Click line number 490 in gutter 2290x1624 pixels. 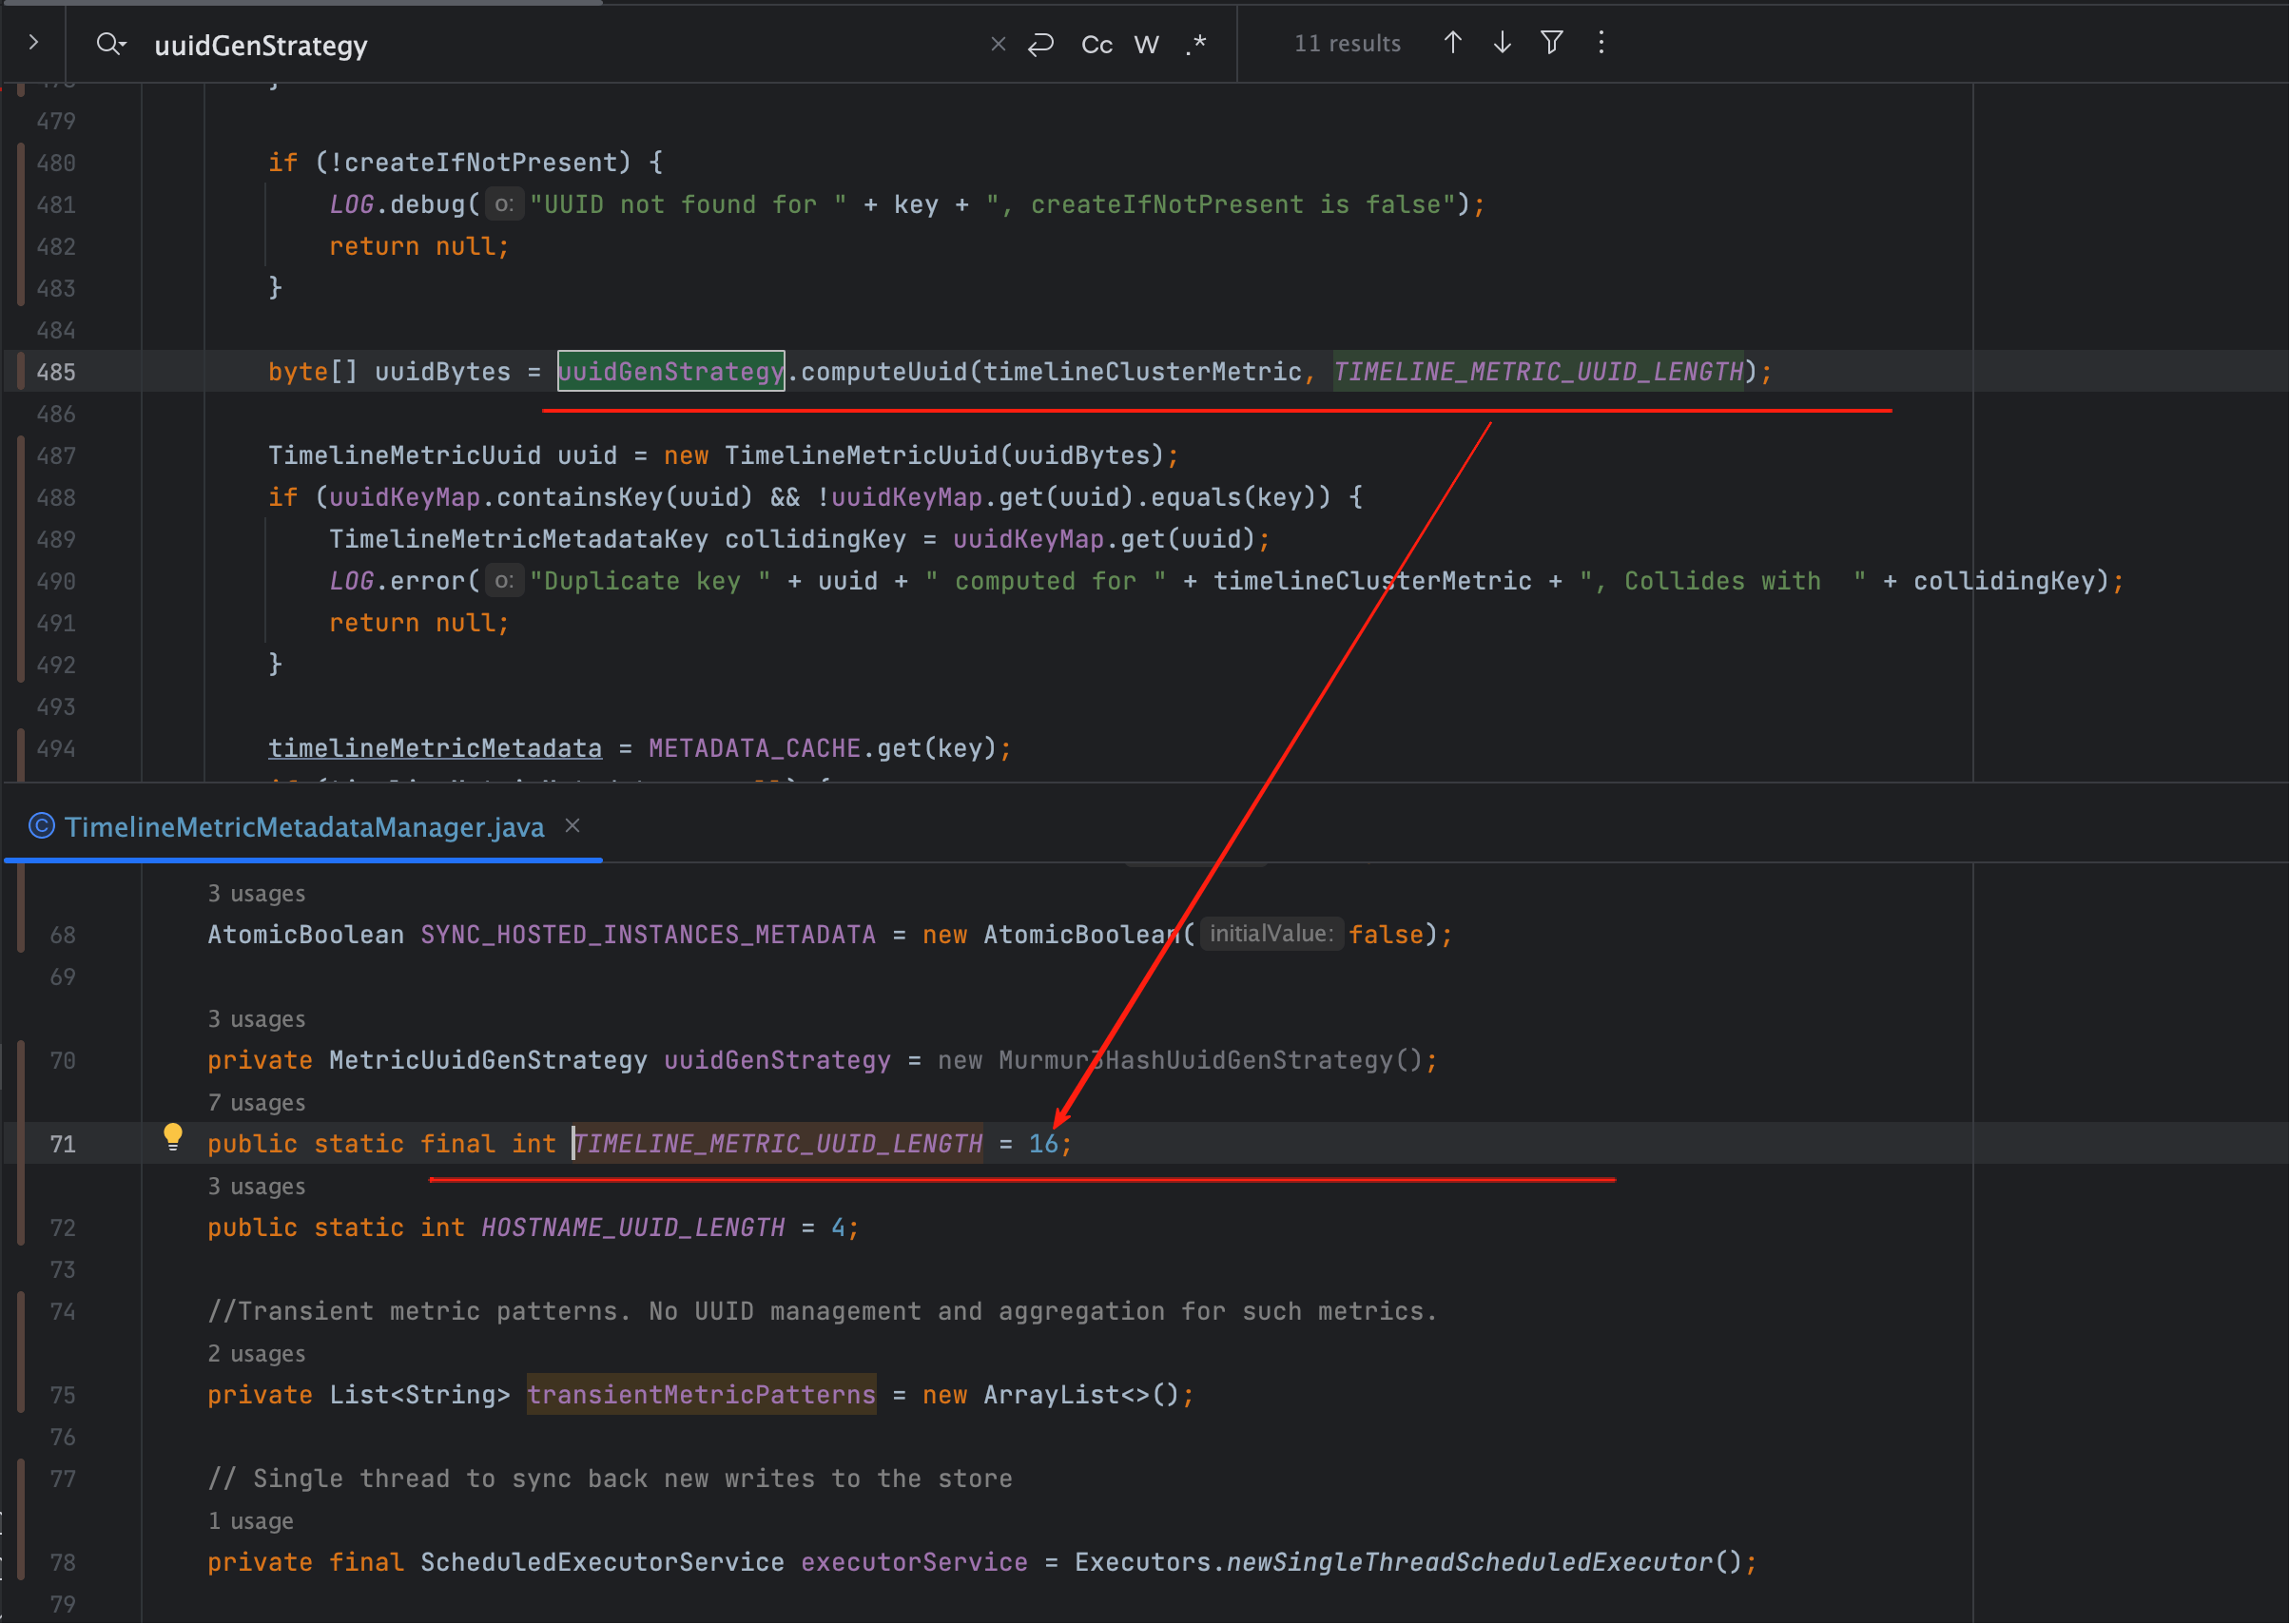[56, 581]
